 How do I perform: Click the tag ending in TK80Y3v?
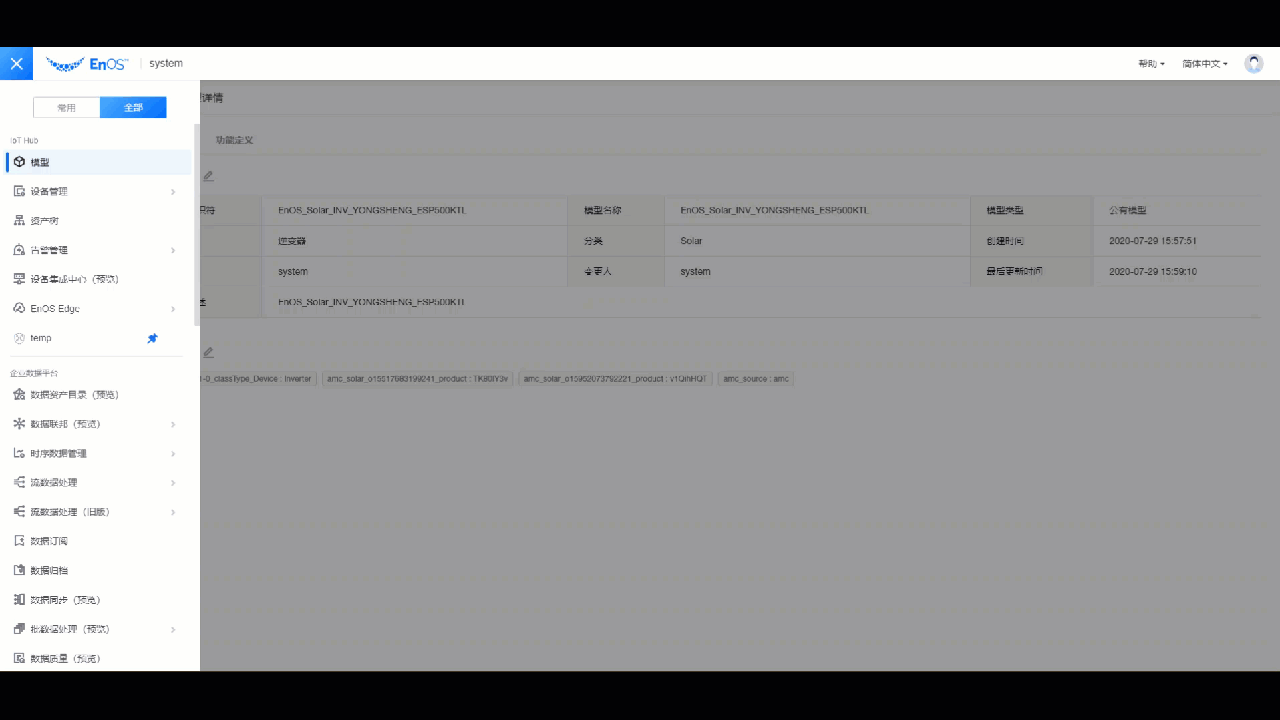tap(418, 379)
